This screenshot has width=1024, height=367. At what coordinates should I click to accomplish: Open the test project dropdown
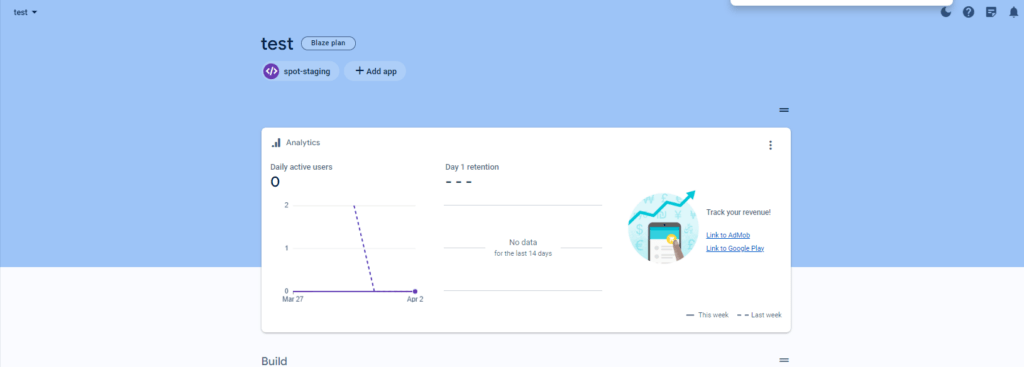tap(25, 12)
